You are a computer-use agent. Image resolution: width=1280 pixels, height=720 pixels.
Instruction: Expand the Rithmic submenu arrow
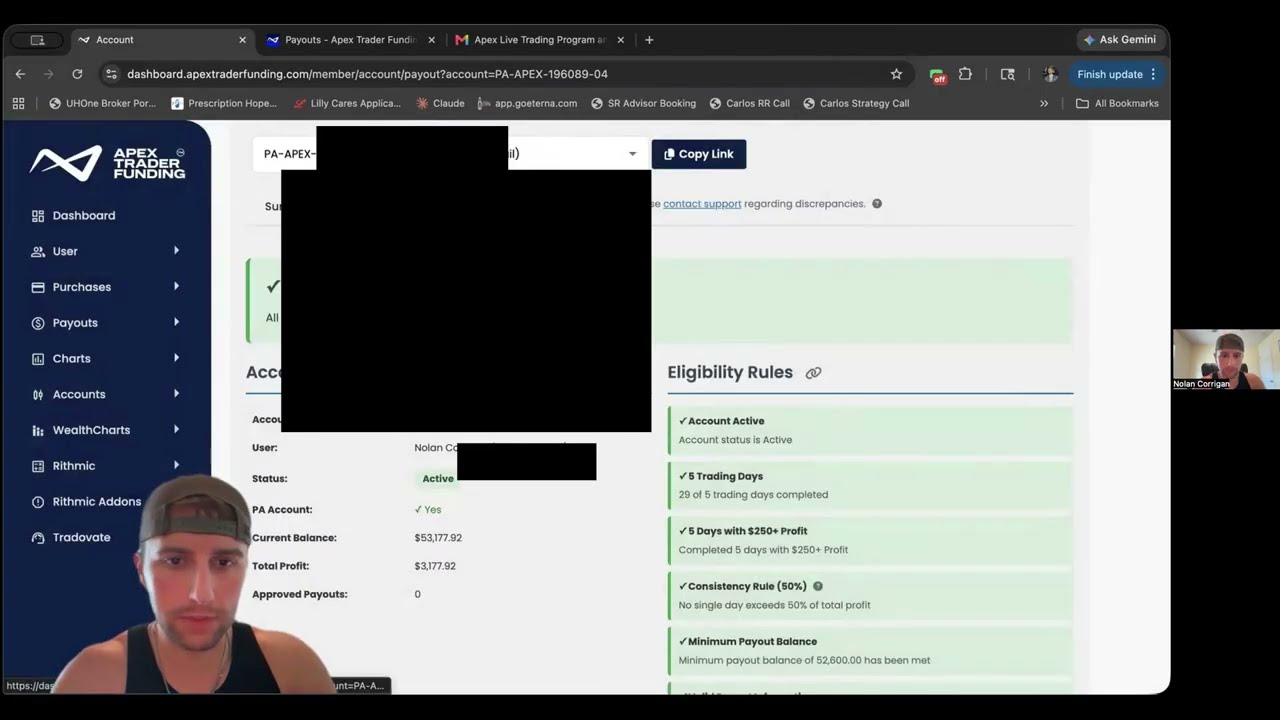tap(176, 465)
